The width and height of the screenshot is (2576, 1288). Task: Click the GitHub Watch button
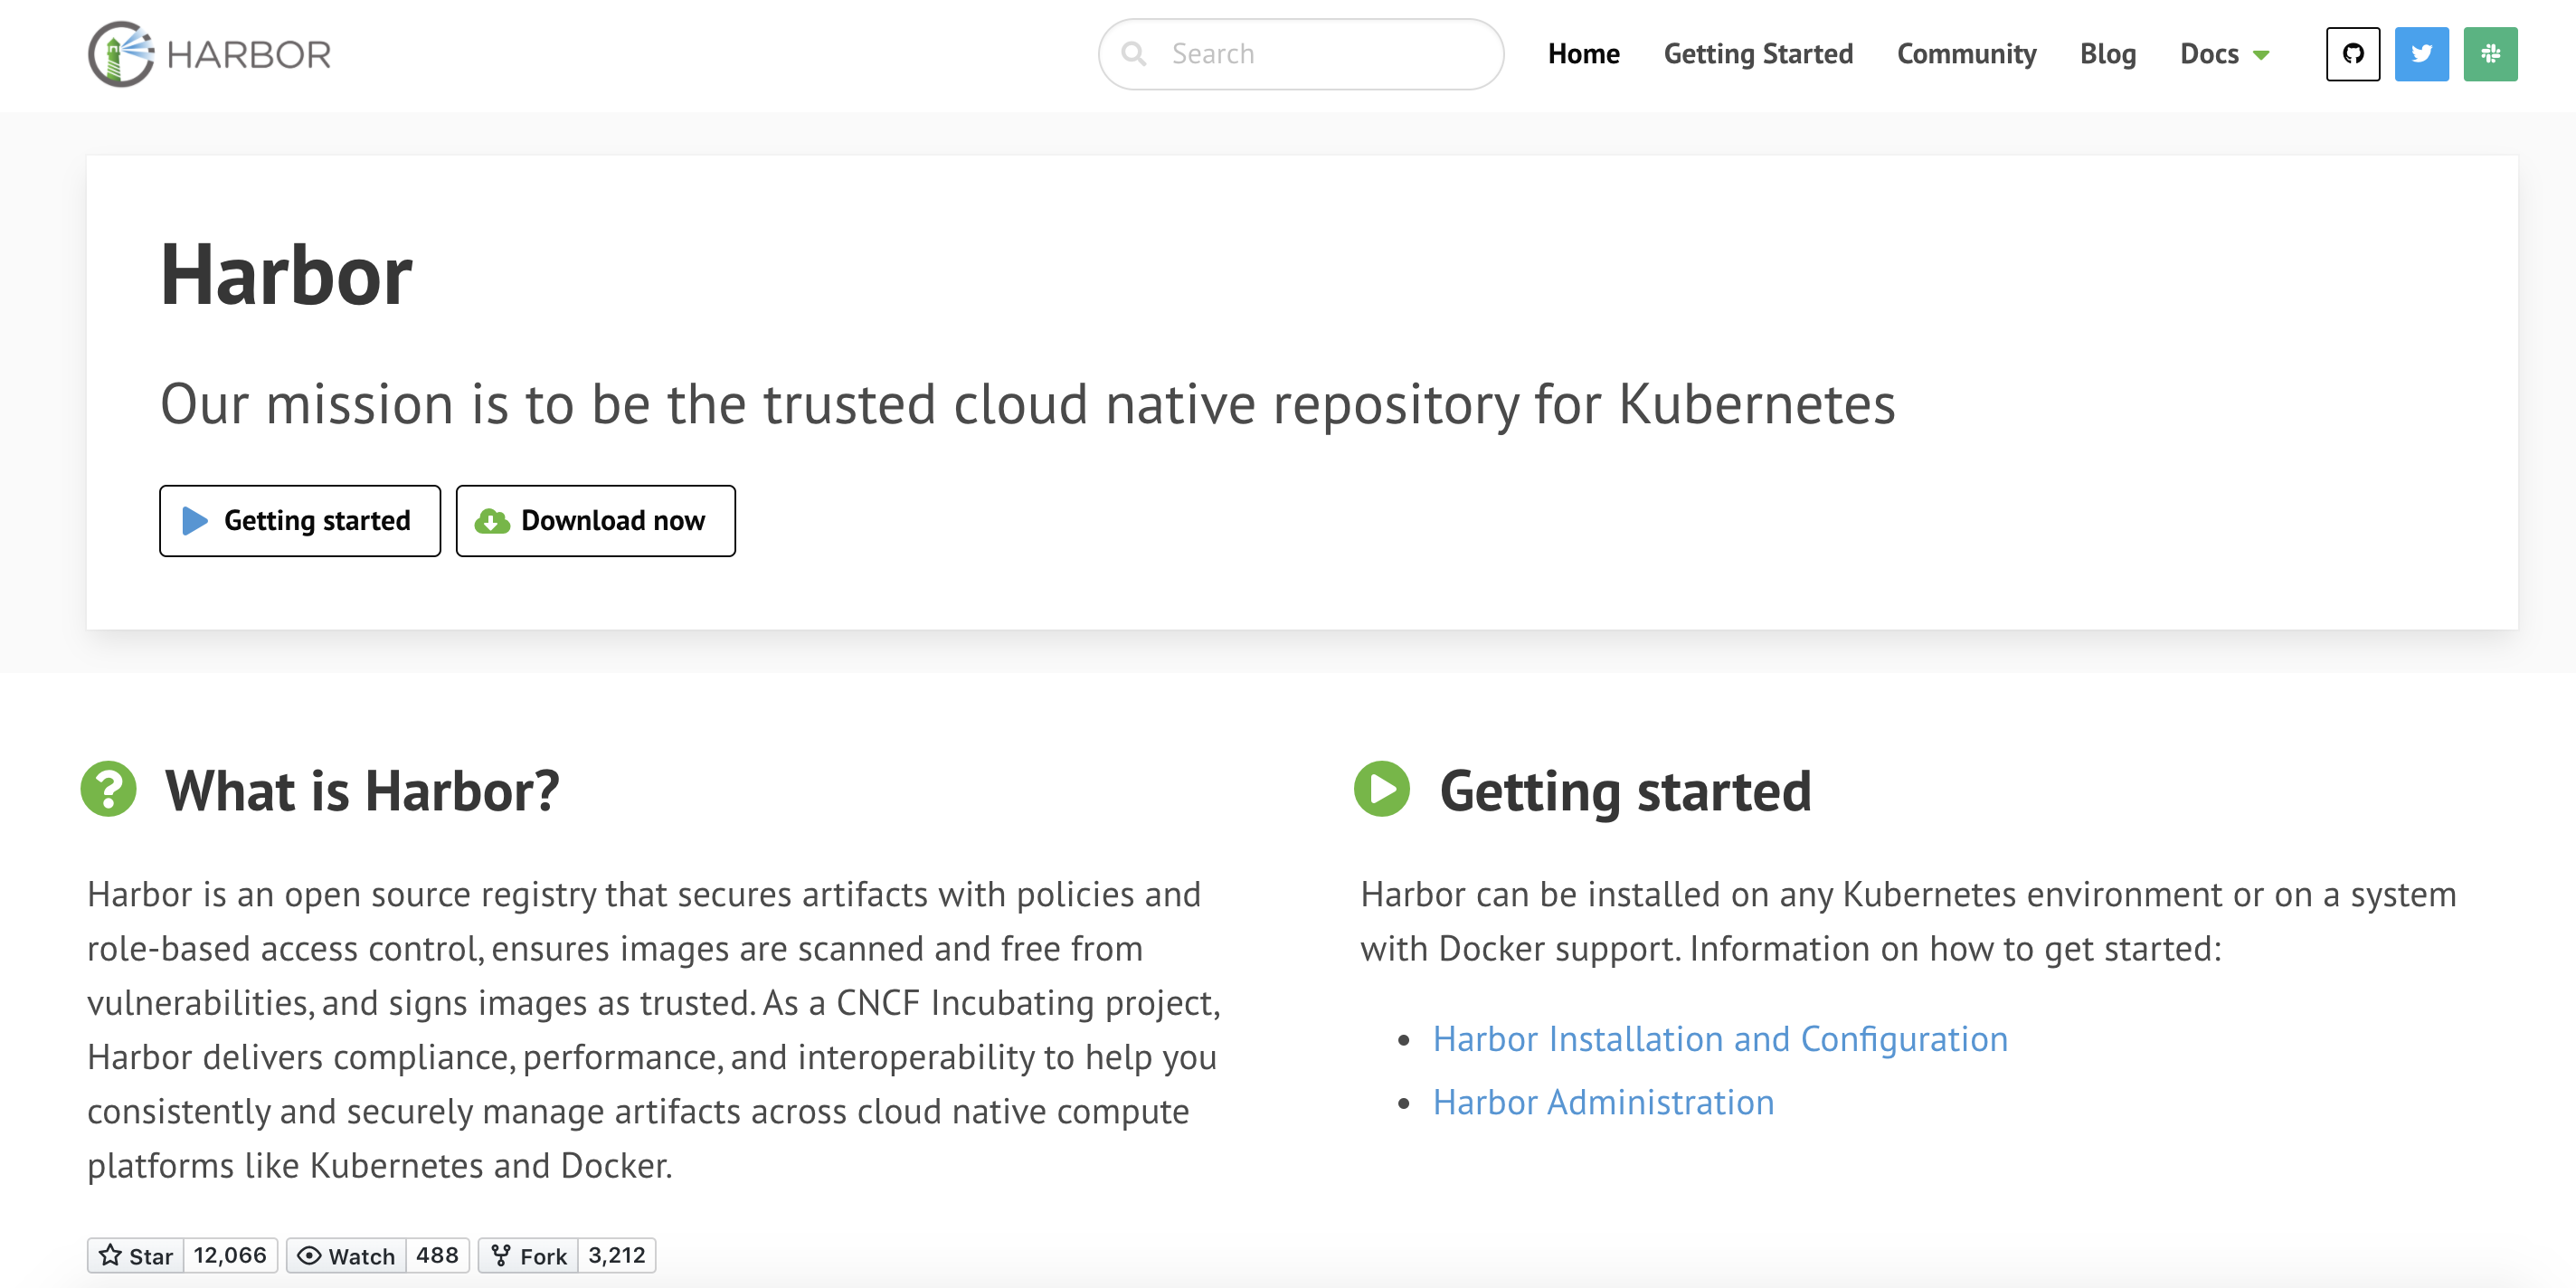point(347,1255)
